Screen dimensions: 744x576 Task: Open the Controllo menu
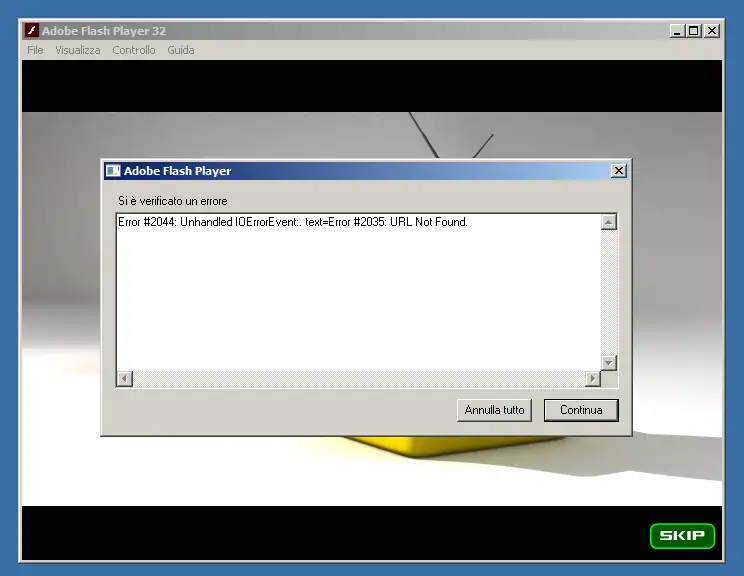coord(134,50)
